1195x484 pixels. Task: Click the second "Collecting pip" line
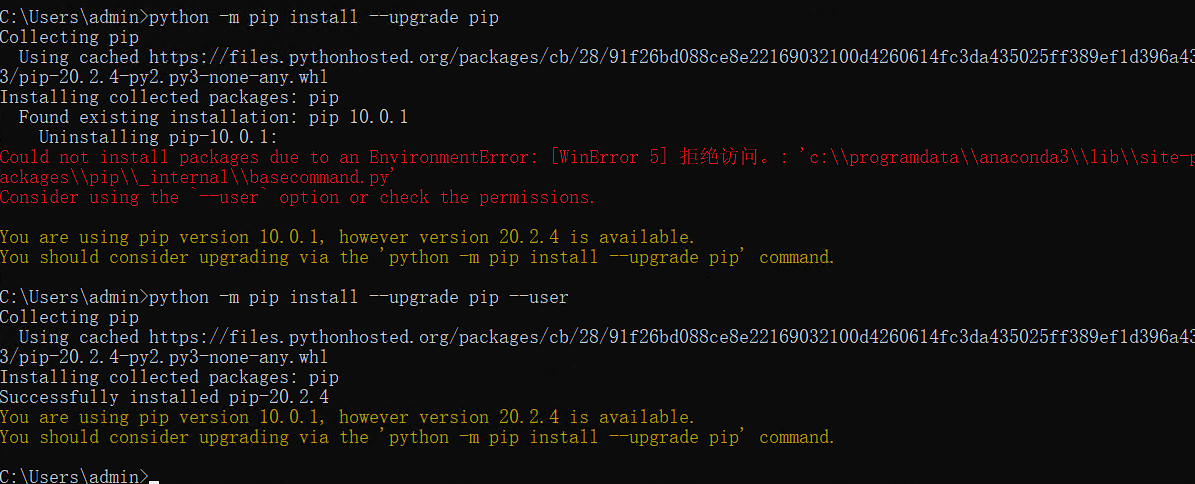tap(69, 317)
